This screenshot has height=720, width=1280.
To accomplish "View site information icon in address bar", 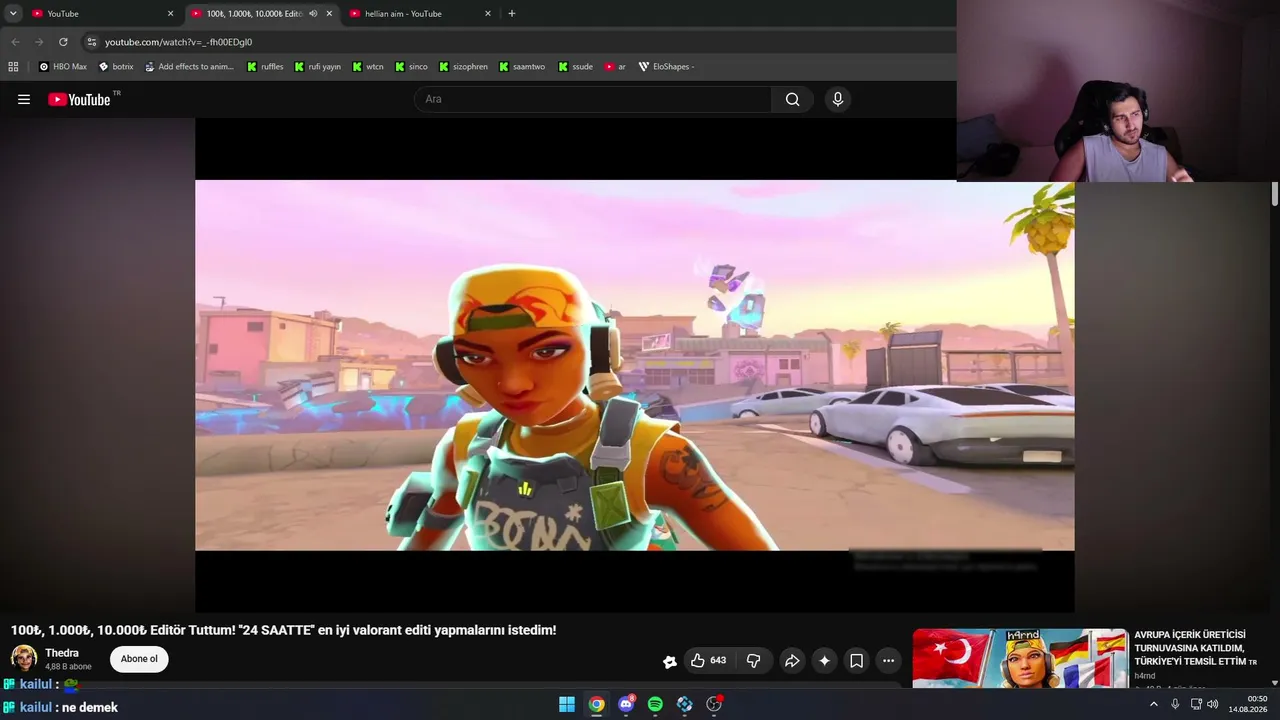I will tap(92, 42).
